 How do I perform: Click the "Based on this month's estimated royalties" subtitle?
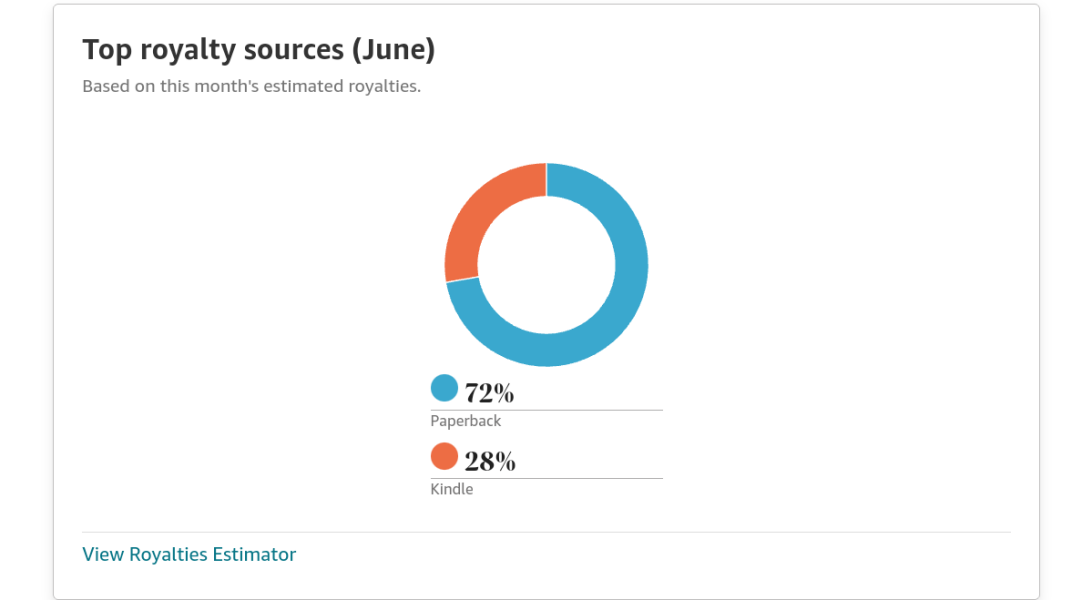(x=251, y=86)
